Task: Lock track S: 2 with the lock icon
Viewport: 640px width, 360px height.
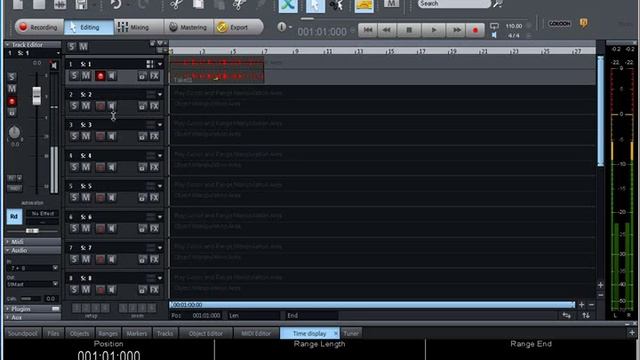Action: [142, 106]
